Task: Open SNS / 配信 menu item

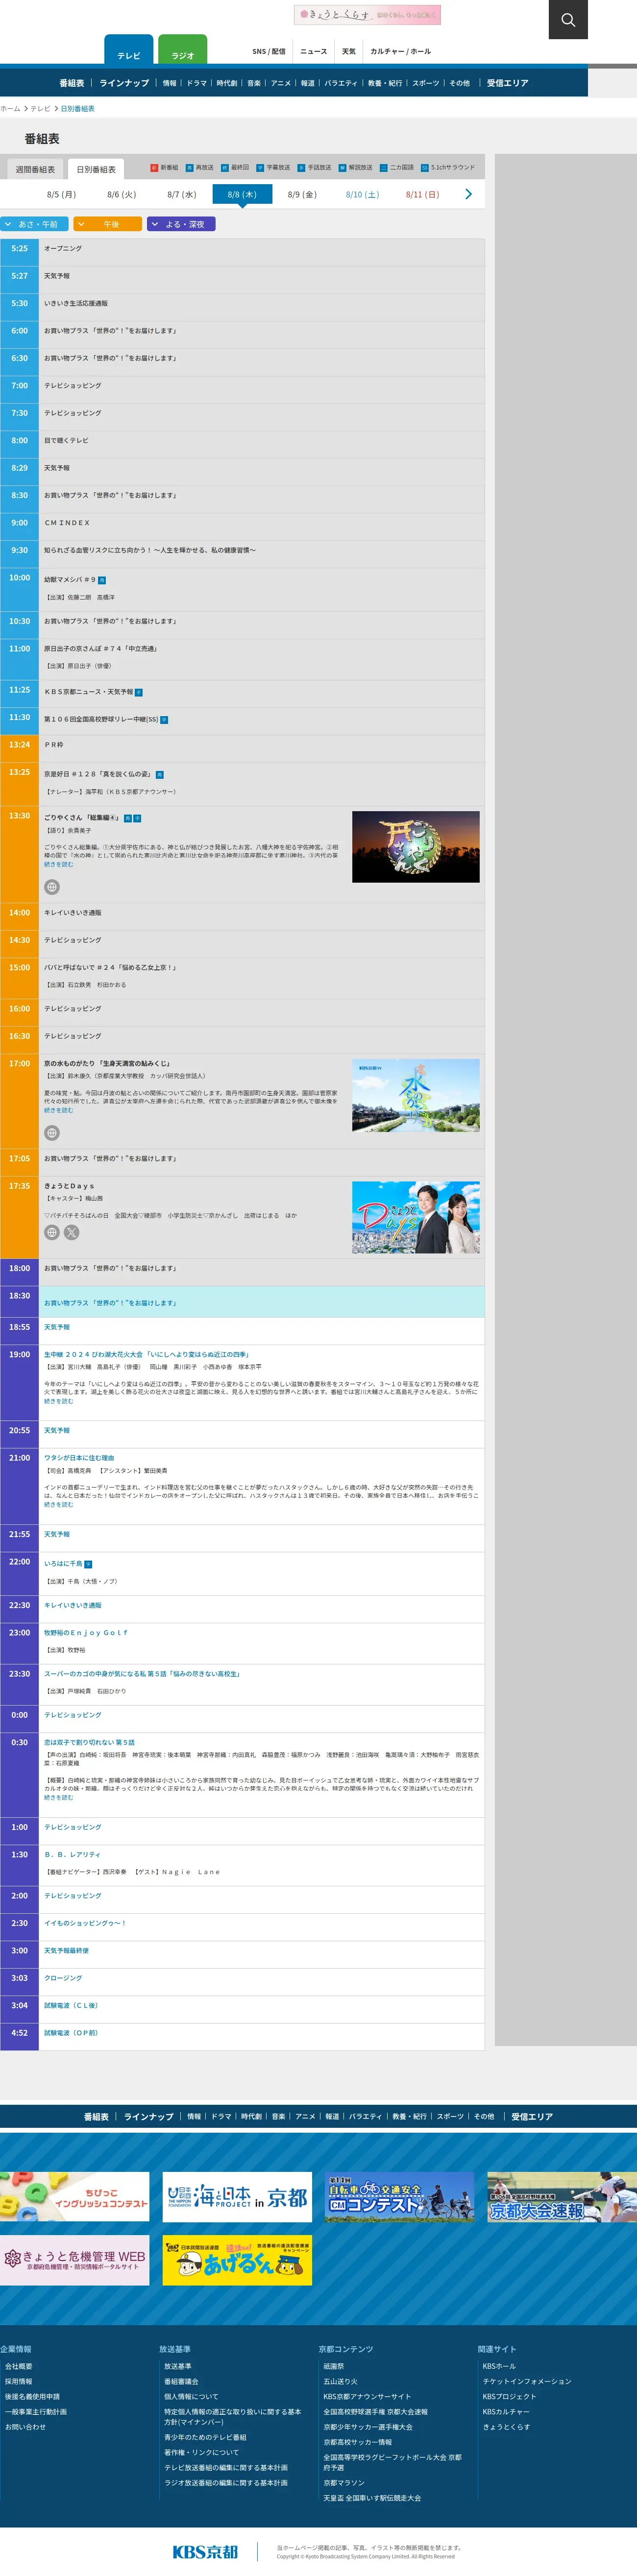Action: pyautogui.click(x=269, y=51)
